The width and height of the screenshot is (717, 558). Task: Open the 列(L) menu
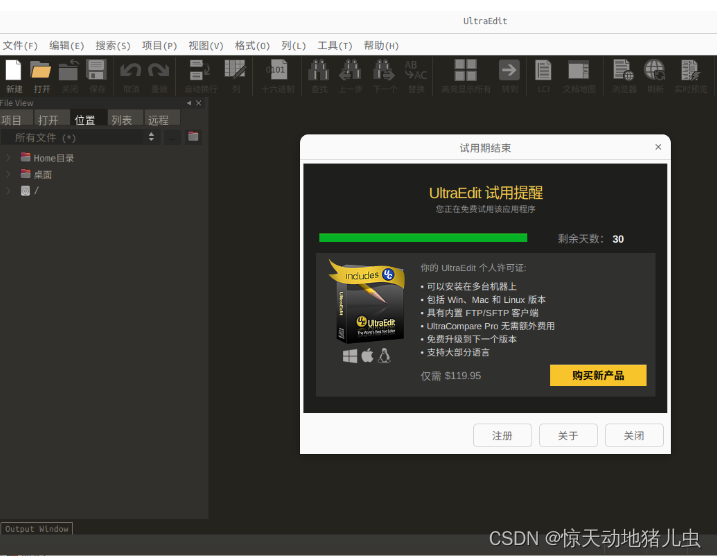(x=294, y=46)
